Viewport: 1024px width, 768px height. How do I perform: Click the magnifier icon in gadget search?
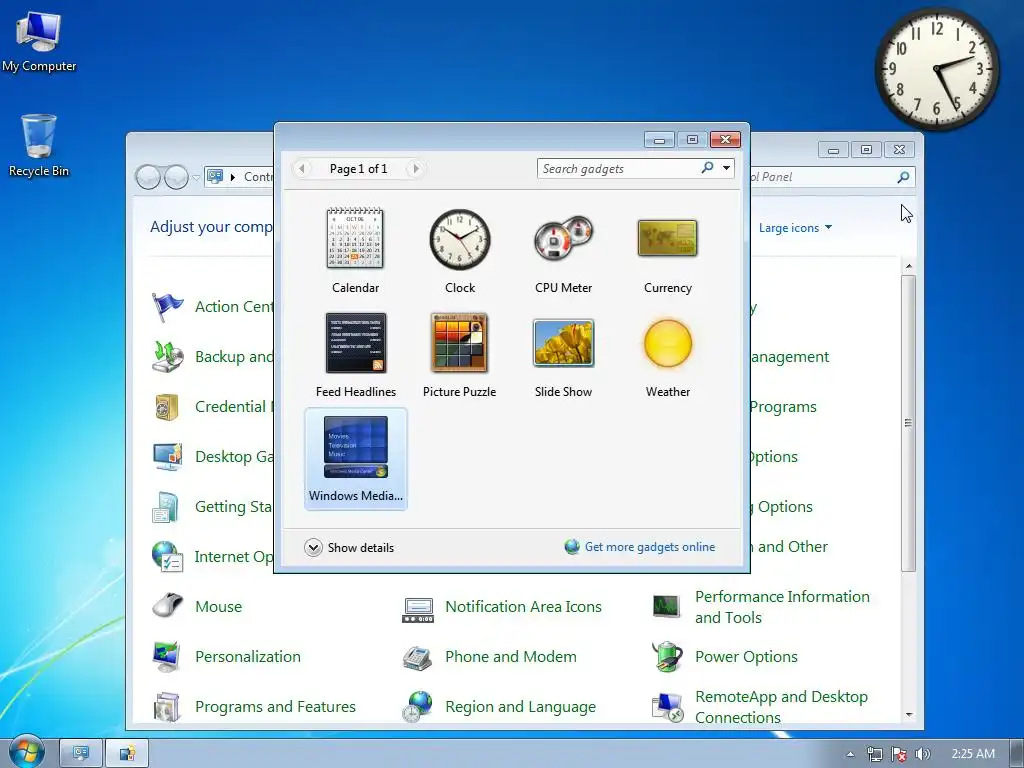707,168
